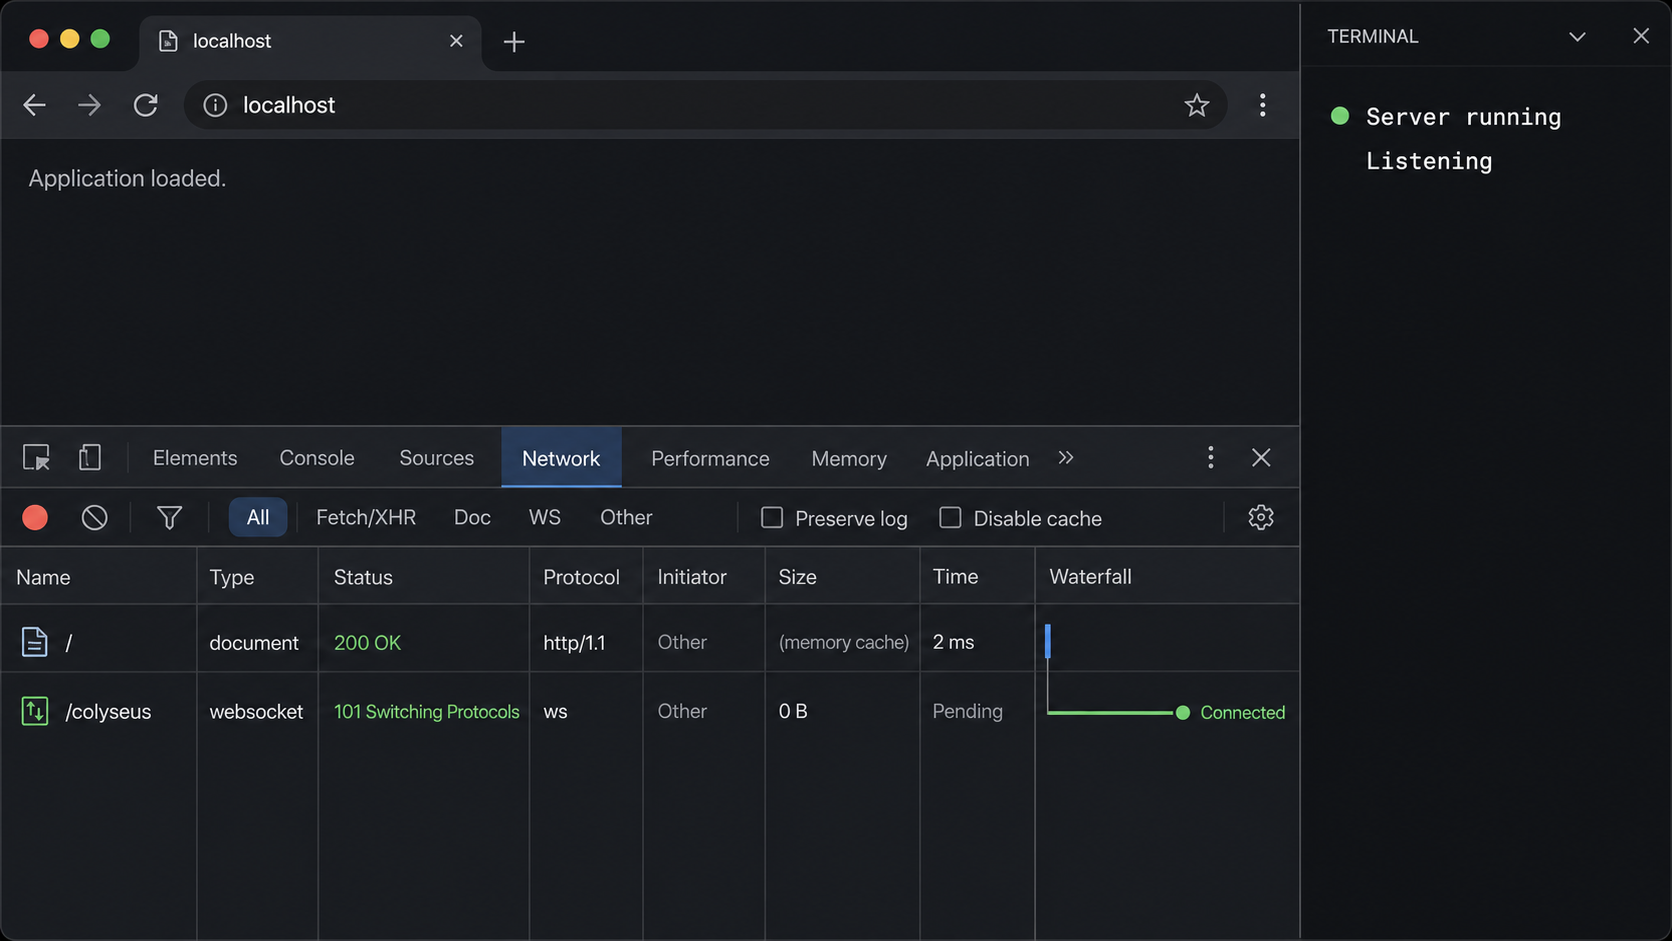The image size is (1672, 941).
Task: Select the All request filter
Action: pos(258,517)
